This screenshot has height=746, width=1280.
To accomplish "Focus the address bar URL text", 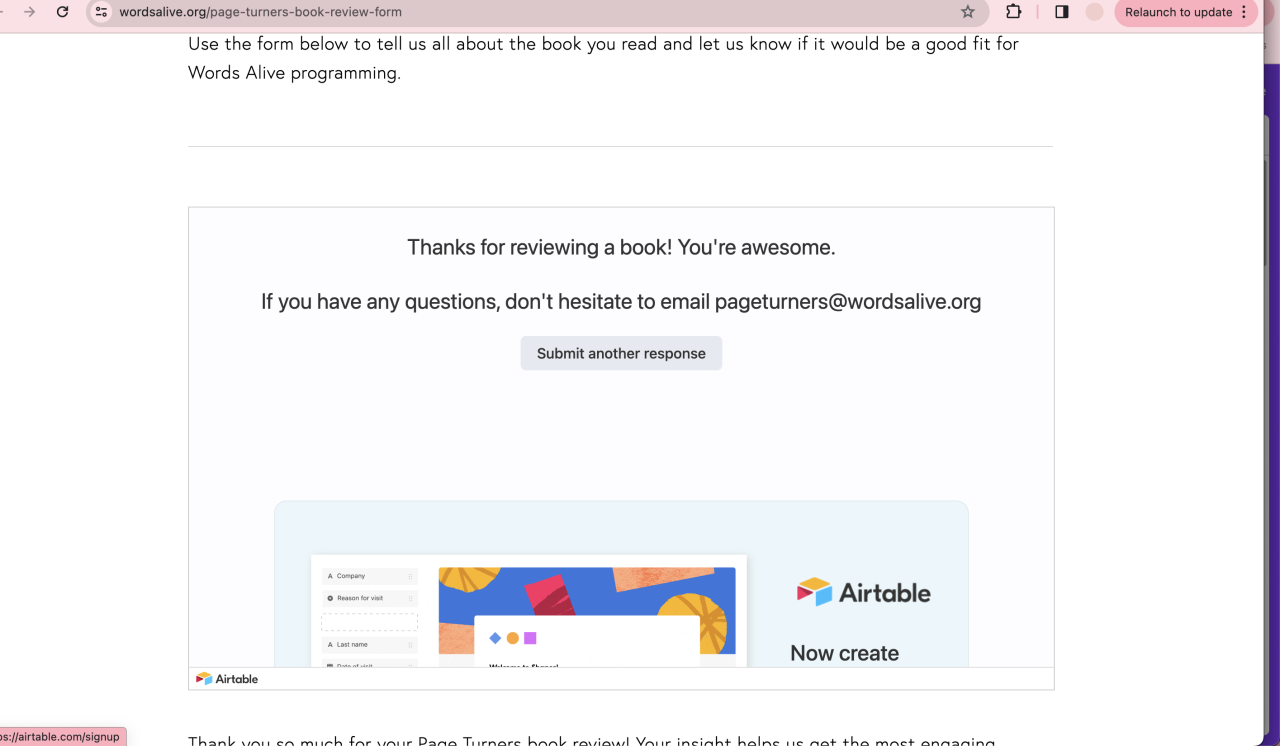I will 260,12.
